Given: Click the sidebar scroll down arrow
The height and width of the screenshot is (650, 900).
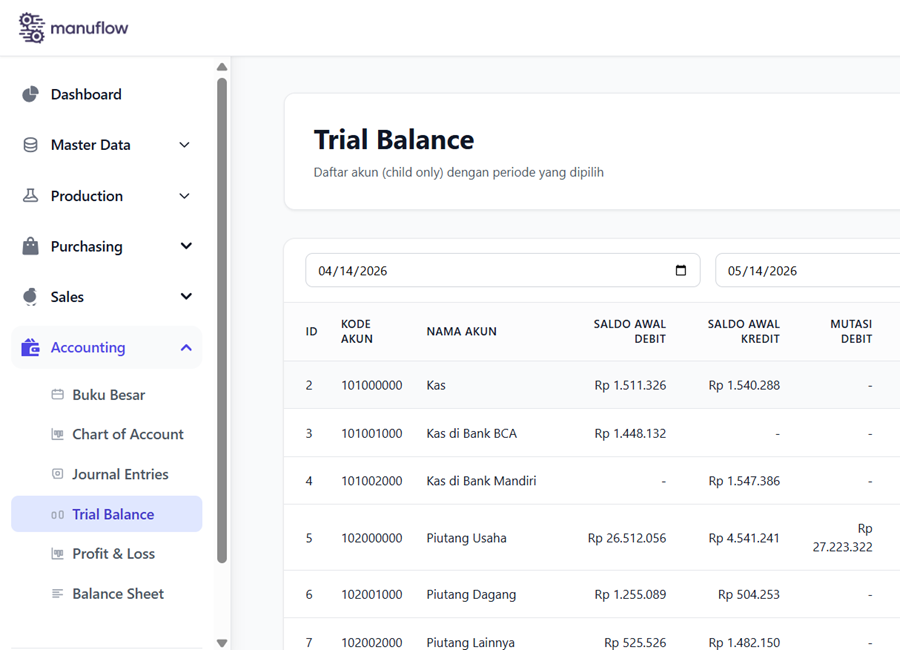Looking at the screenshot, I should click(222, 643).
